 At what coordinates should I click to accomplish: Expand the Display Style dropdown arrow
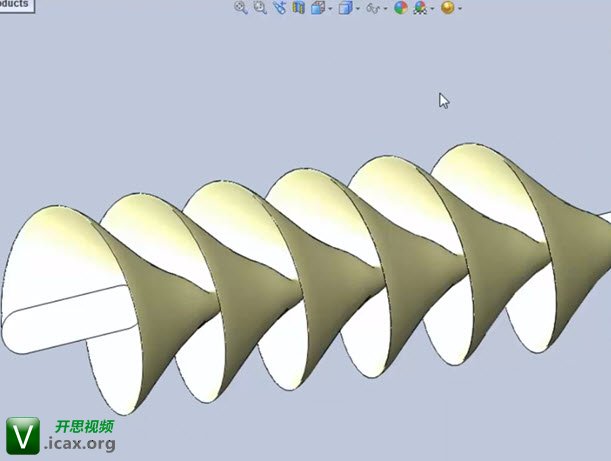click(x=358, y=8)
